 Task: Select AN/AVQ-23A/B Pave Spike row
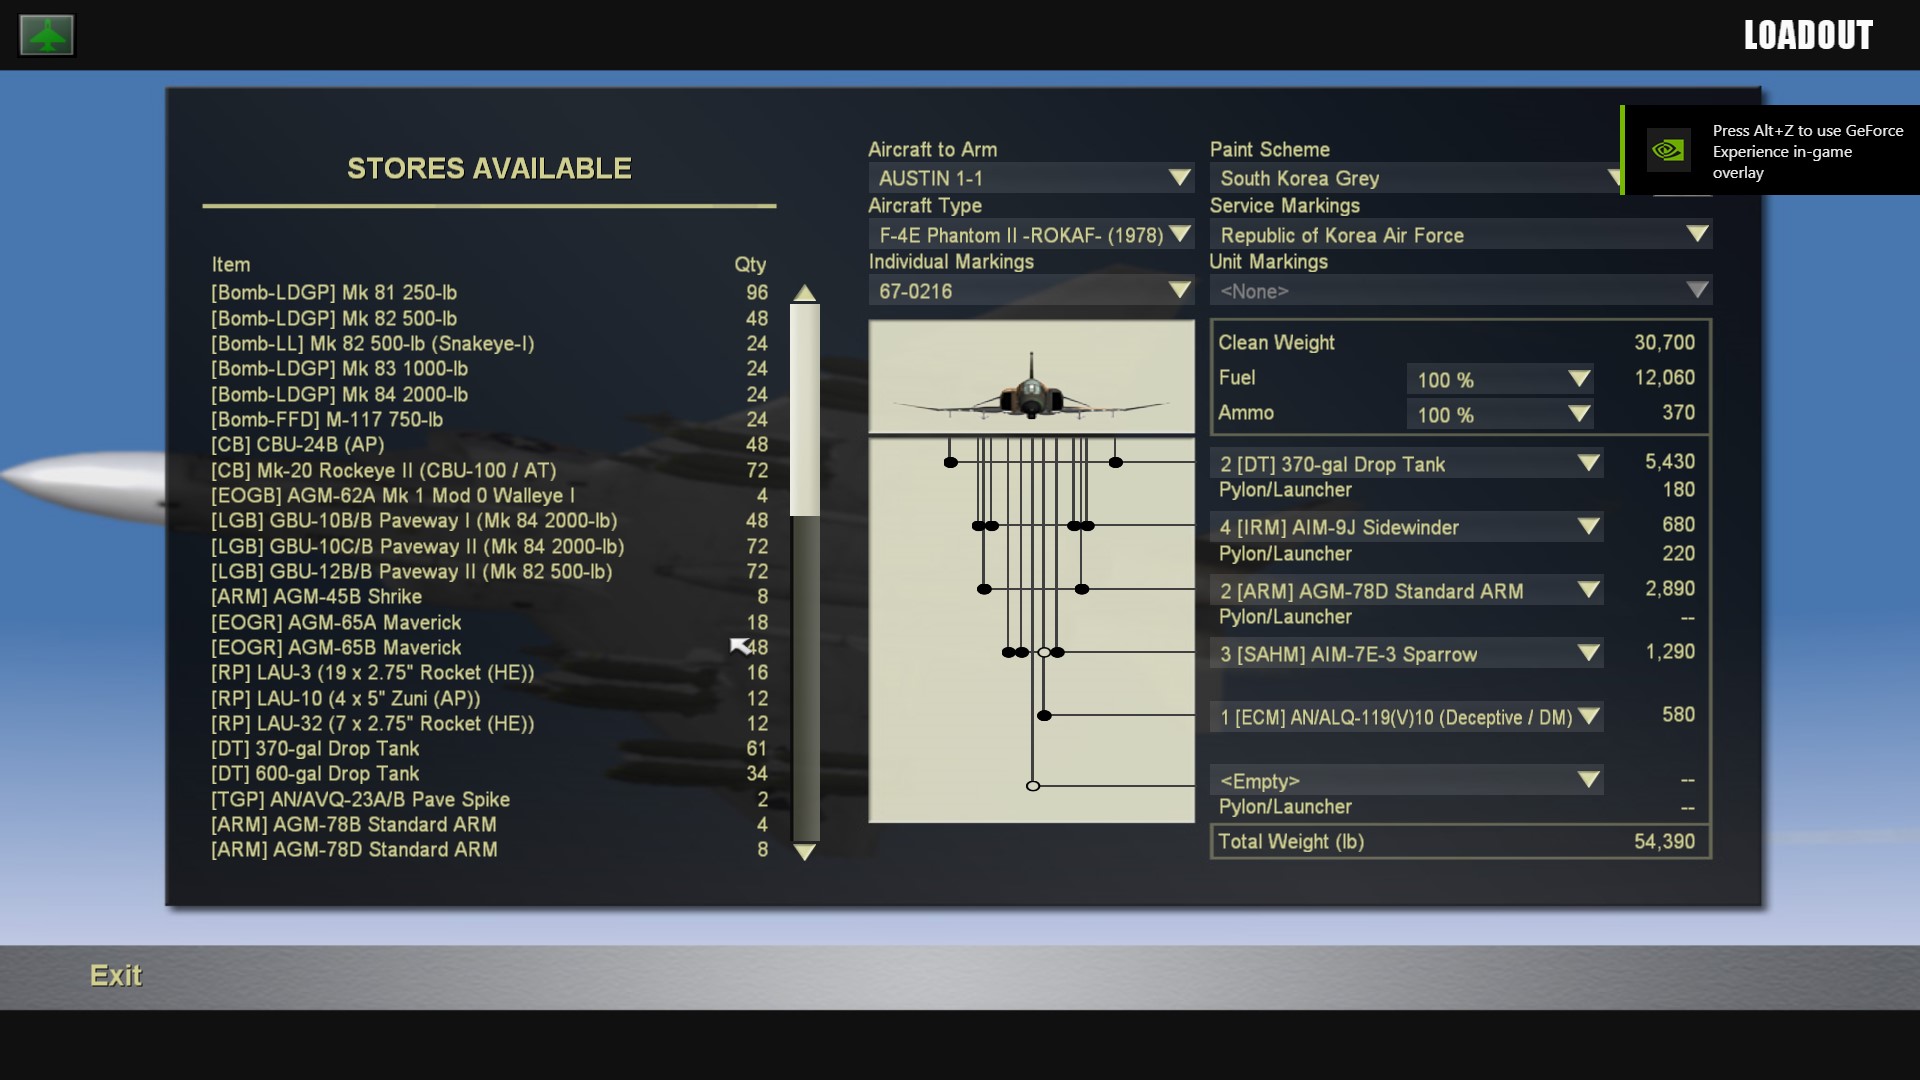[x=490, y=800]
